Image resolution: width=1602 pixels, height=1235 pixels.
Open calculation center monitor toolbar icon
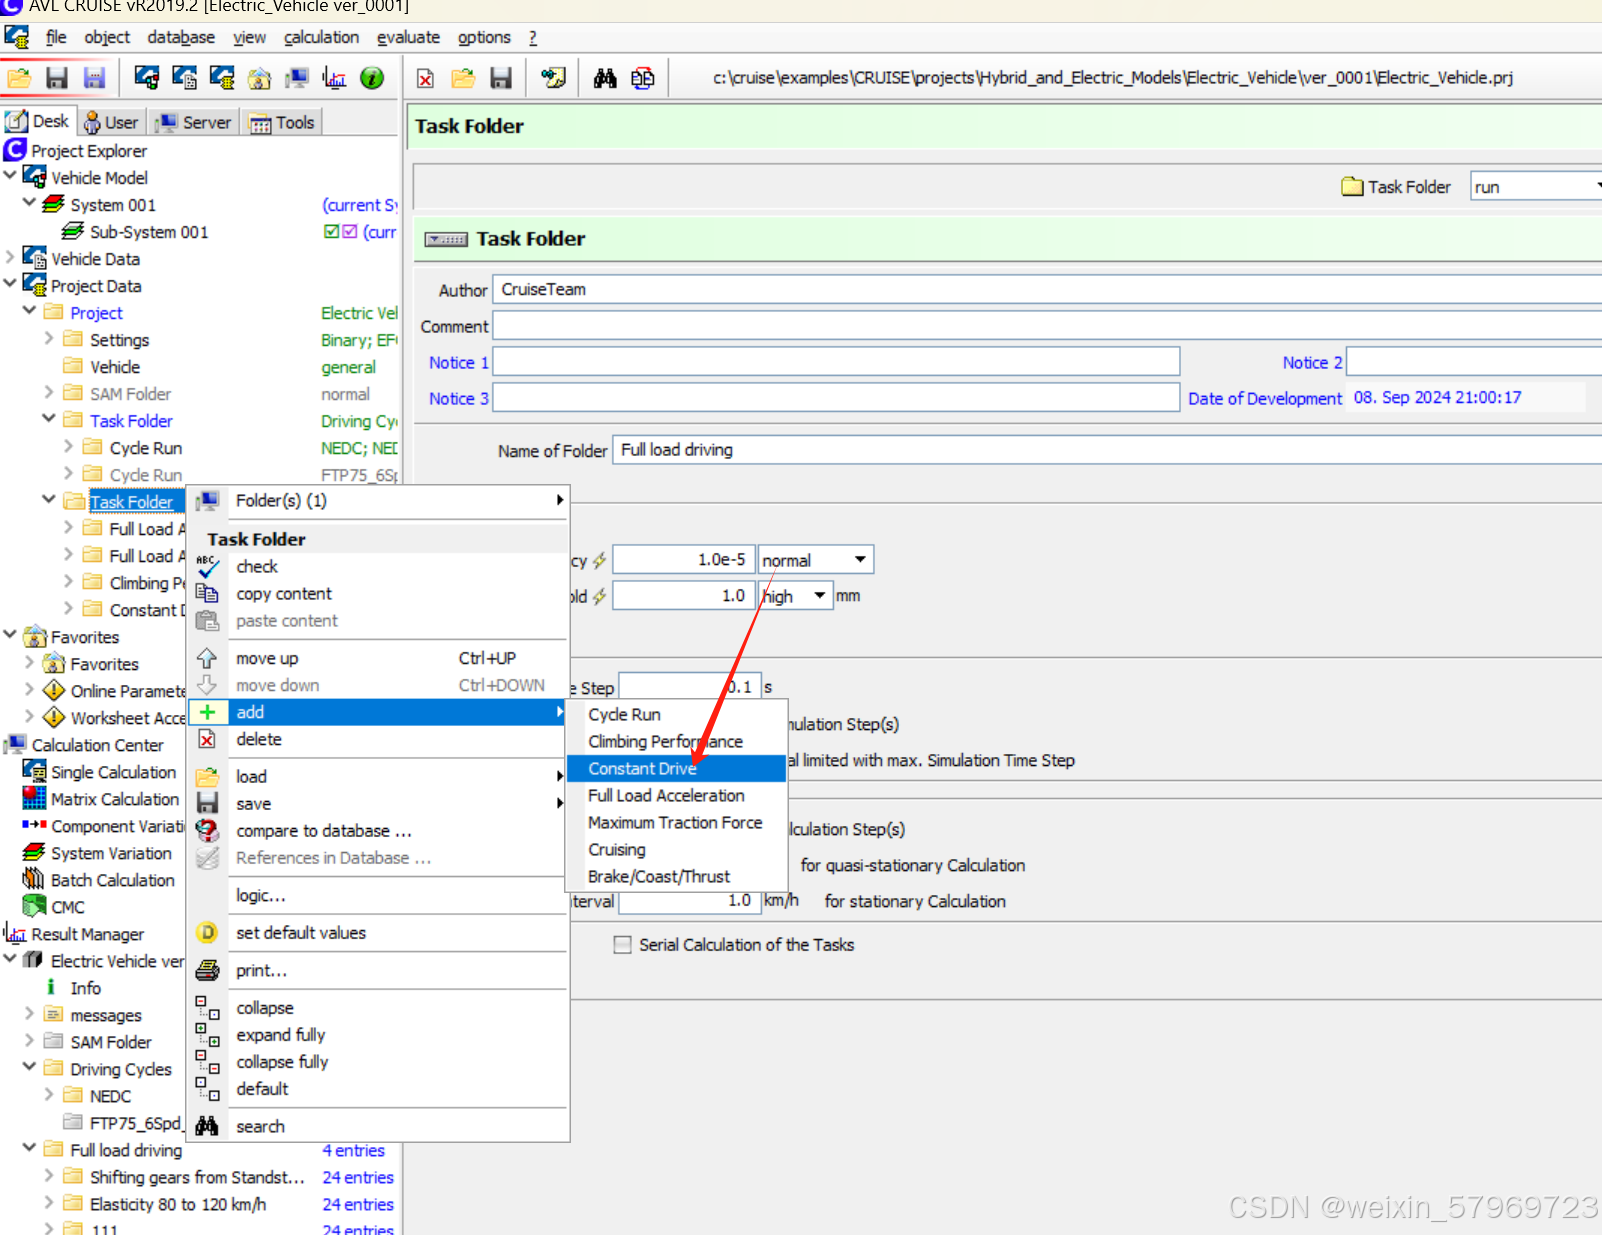click(x=297, y=77)
